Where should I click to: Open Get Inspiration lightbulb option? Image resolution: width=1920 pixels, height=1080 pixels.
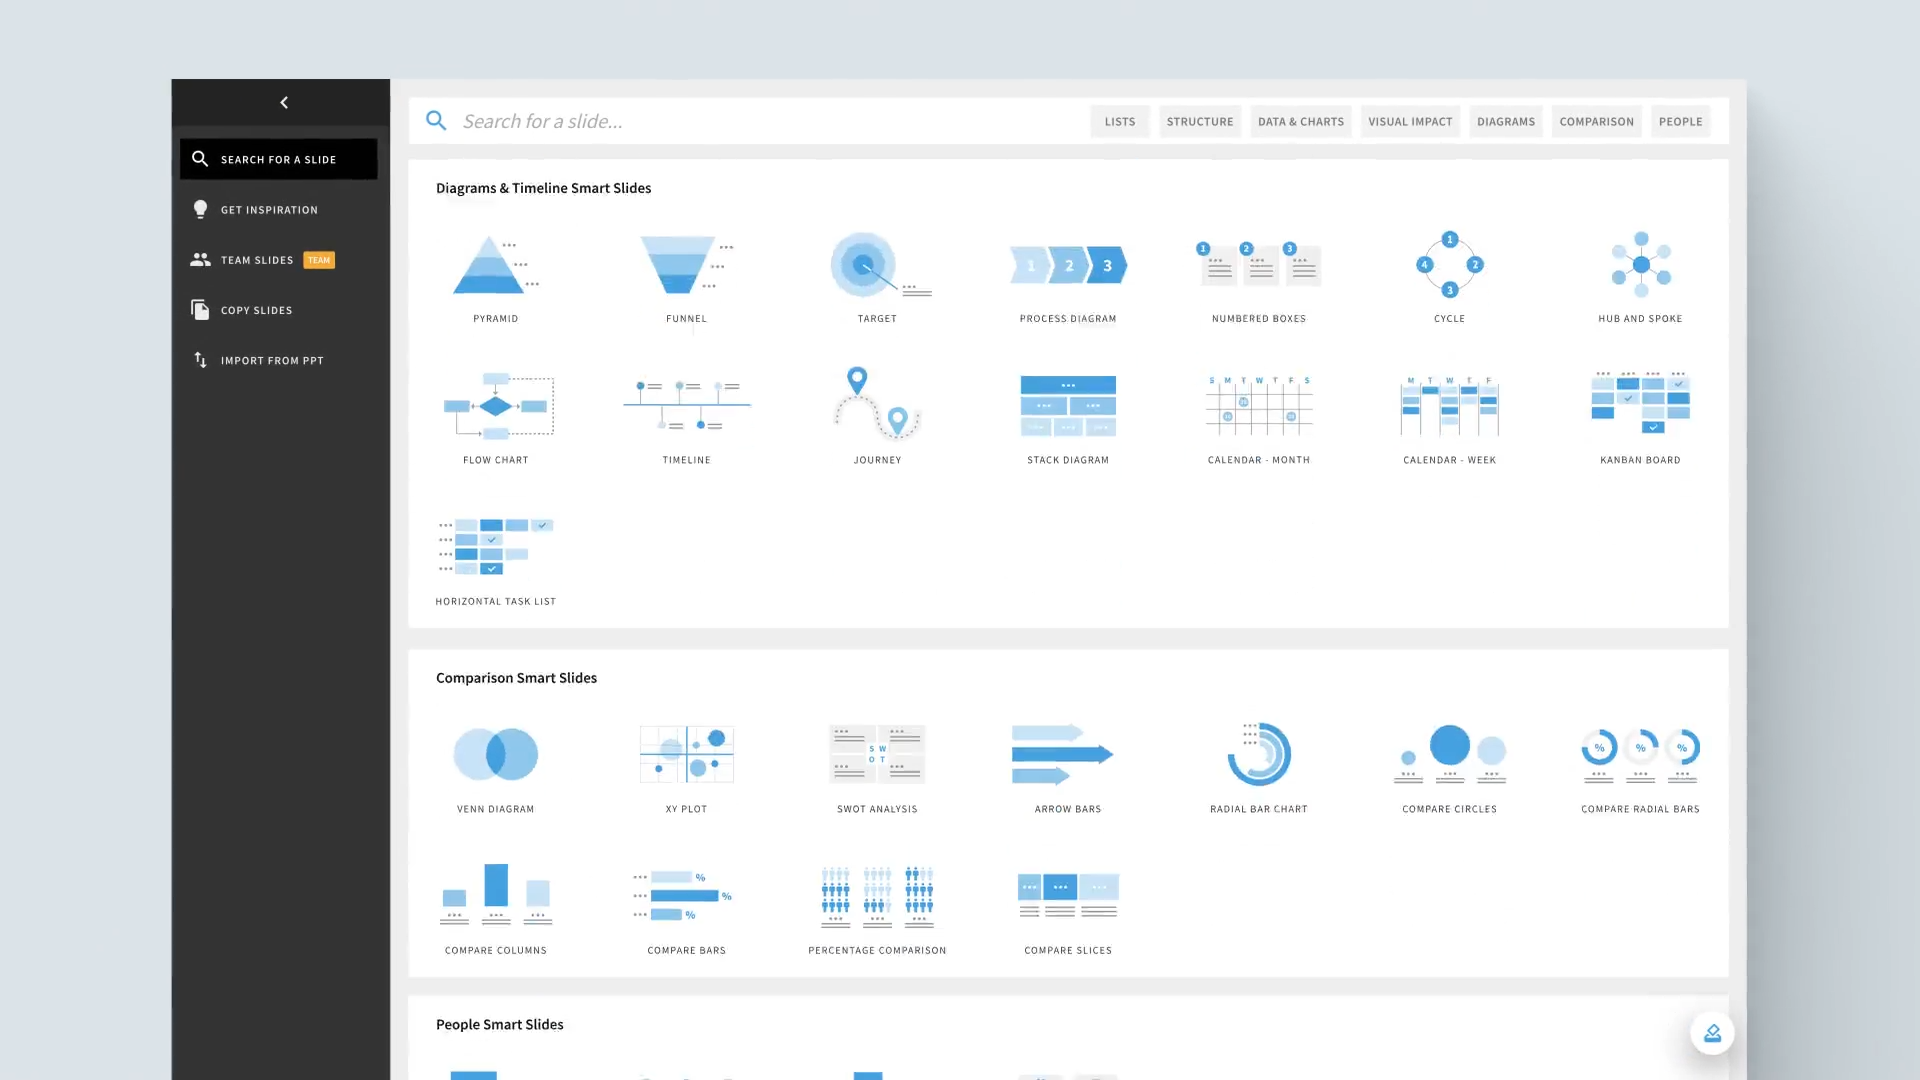(268, 210)
